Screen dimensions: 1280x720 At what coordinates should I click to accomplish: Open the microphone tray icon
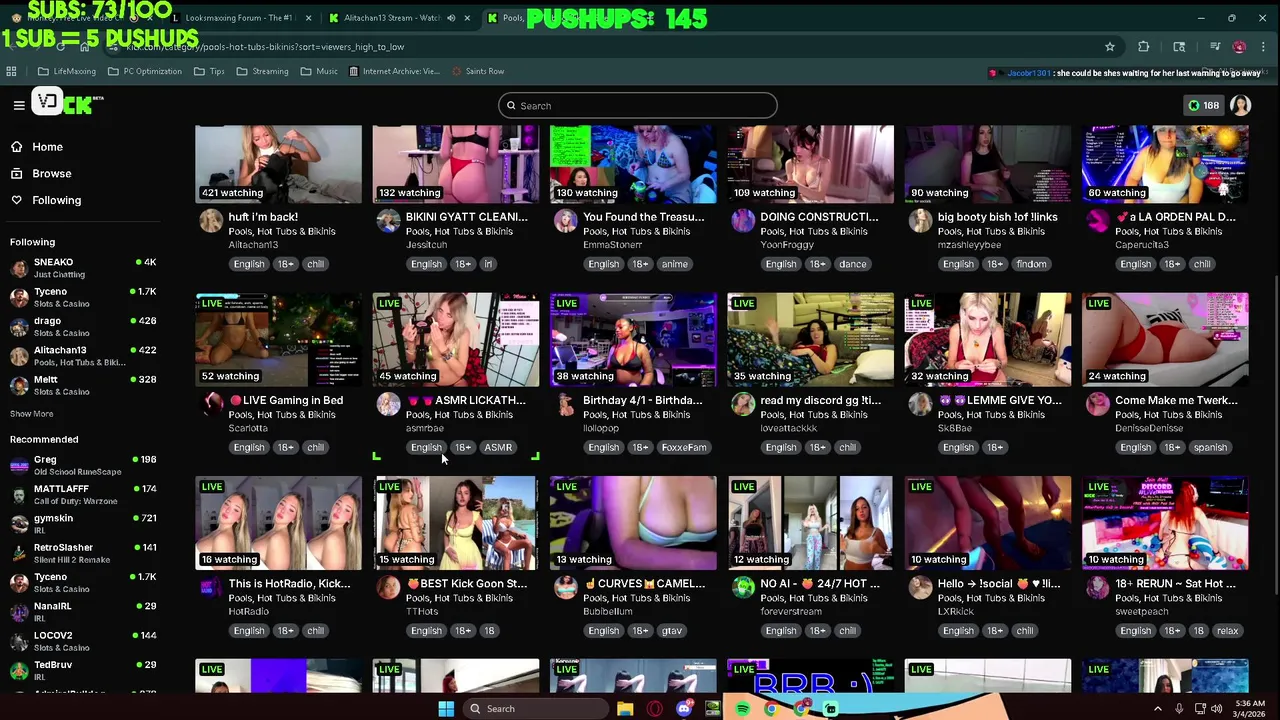(x=1179, y=709)
